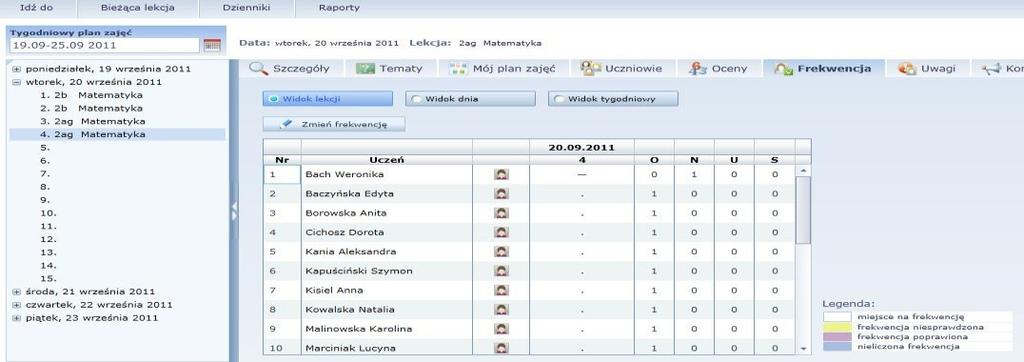Select lesson 1. 2b Matematyka
Image resolution: width=1024 pixels, height=362 pixels.
click(x=91, y=95)
